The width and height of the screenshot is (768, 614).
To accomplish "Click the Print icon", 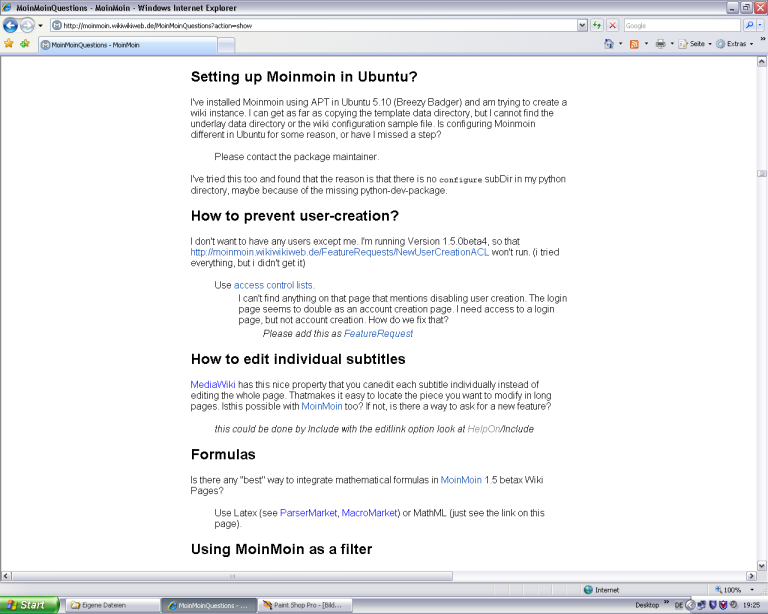I will point(660,44).
